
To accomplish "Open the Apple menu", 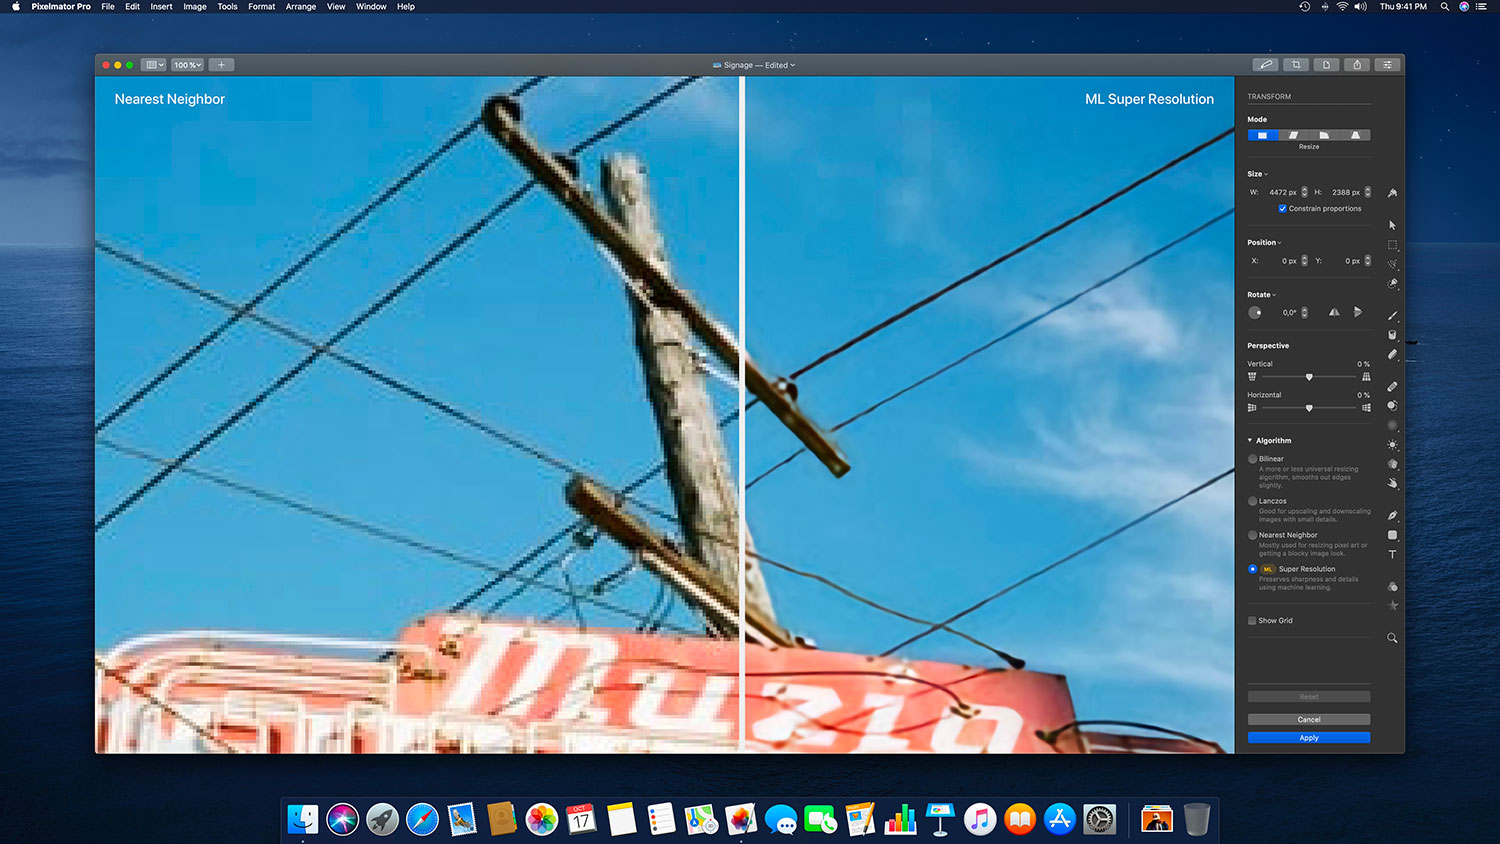I will pos(15,7).
